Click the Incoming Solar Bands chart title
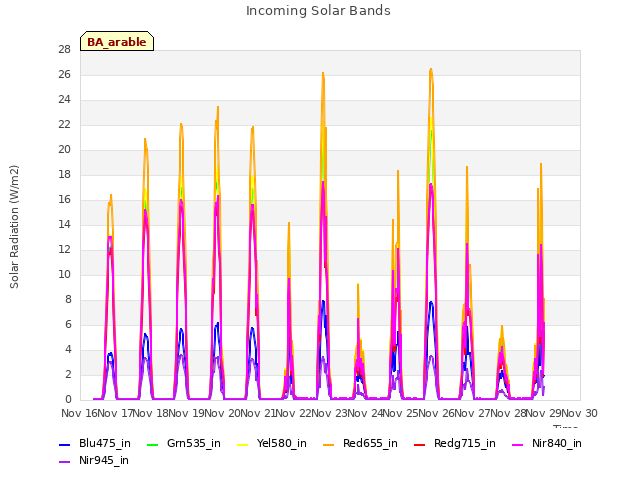This screenshot has width=640, height=480. pos(318,11)
